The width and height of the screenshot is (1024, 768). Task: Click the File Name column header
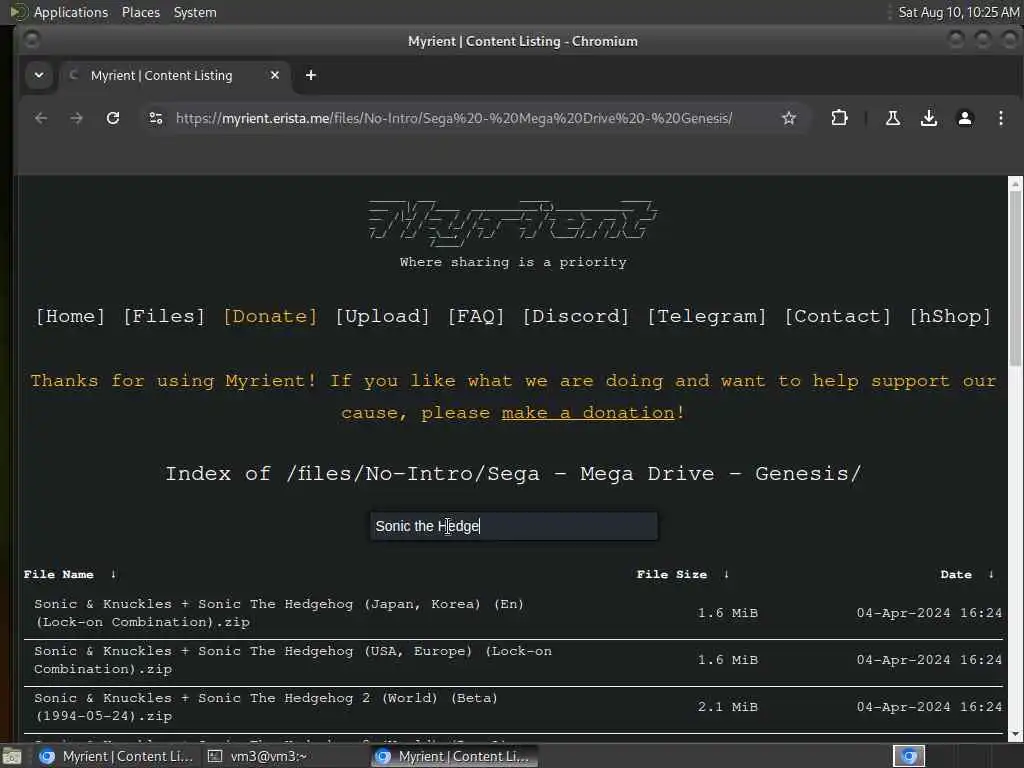[59, 574]
